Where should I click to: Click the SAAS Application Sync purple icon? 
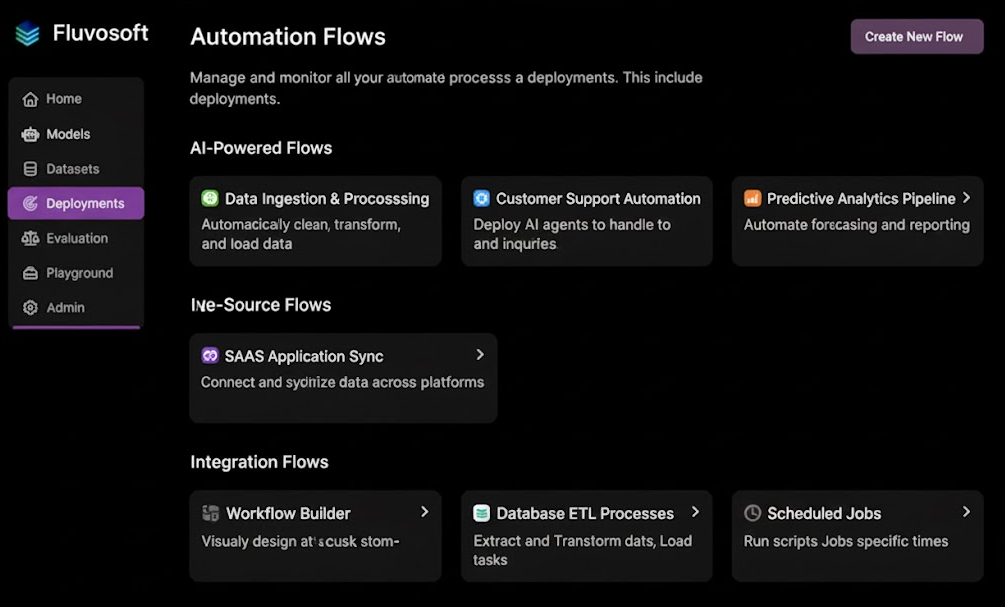210,355
